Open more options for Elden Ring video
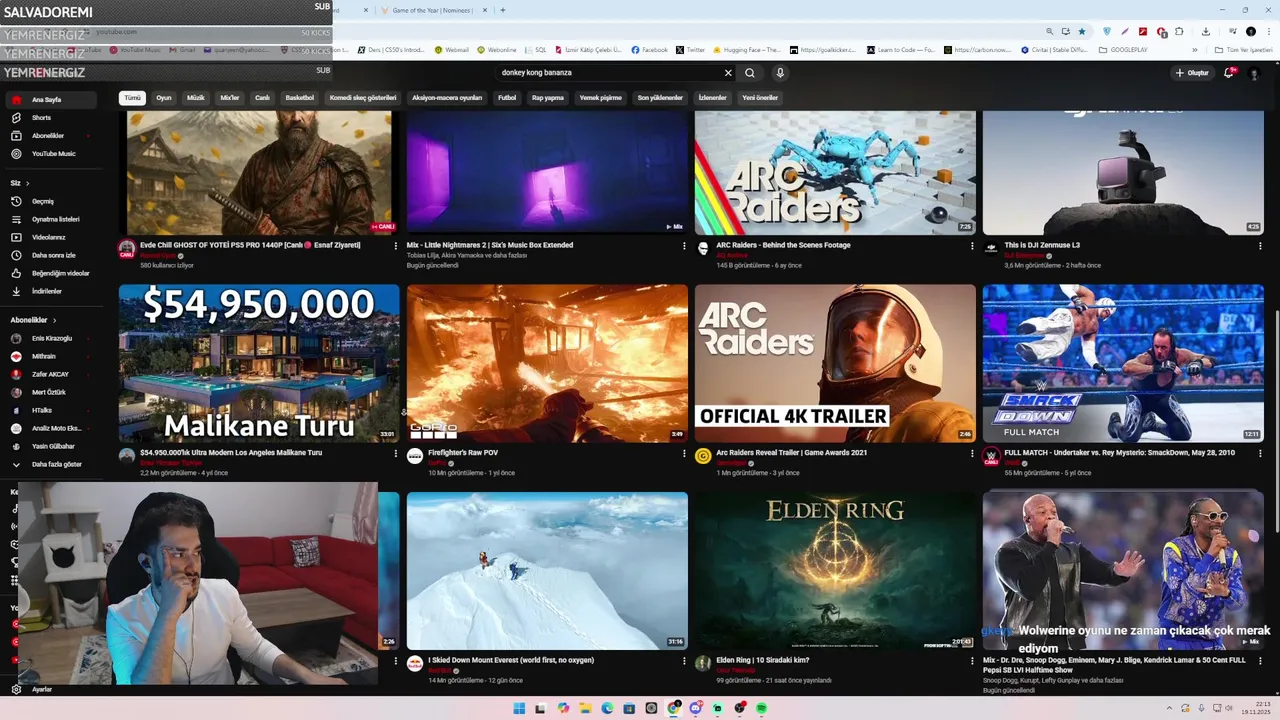Viewport: 1280px width, 720px height. (972, 662)
